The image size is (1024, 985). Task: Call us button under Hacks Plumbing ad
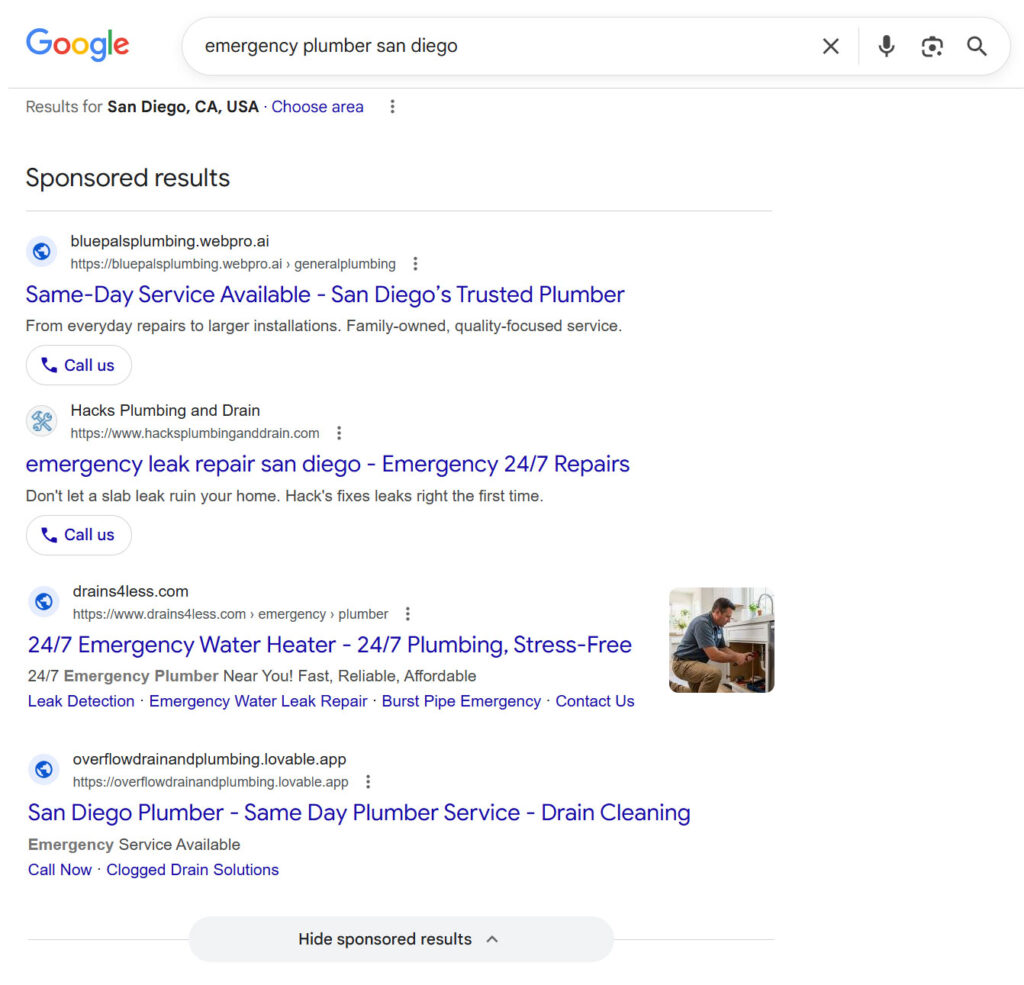click(x=78, y=535)
